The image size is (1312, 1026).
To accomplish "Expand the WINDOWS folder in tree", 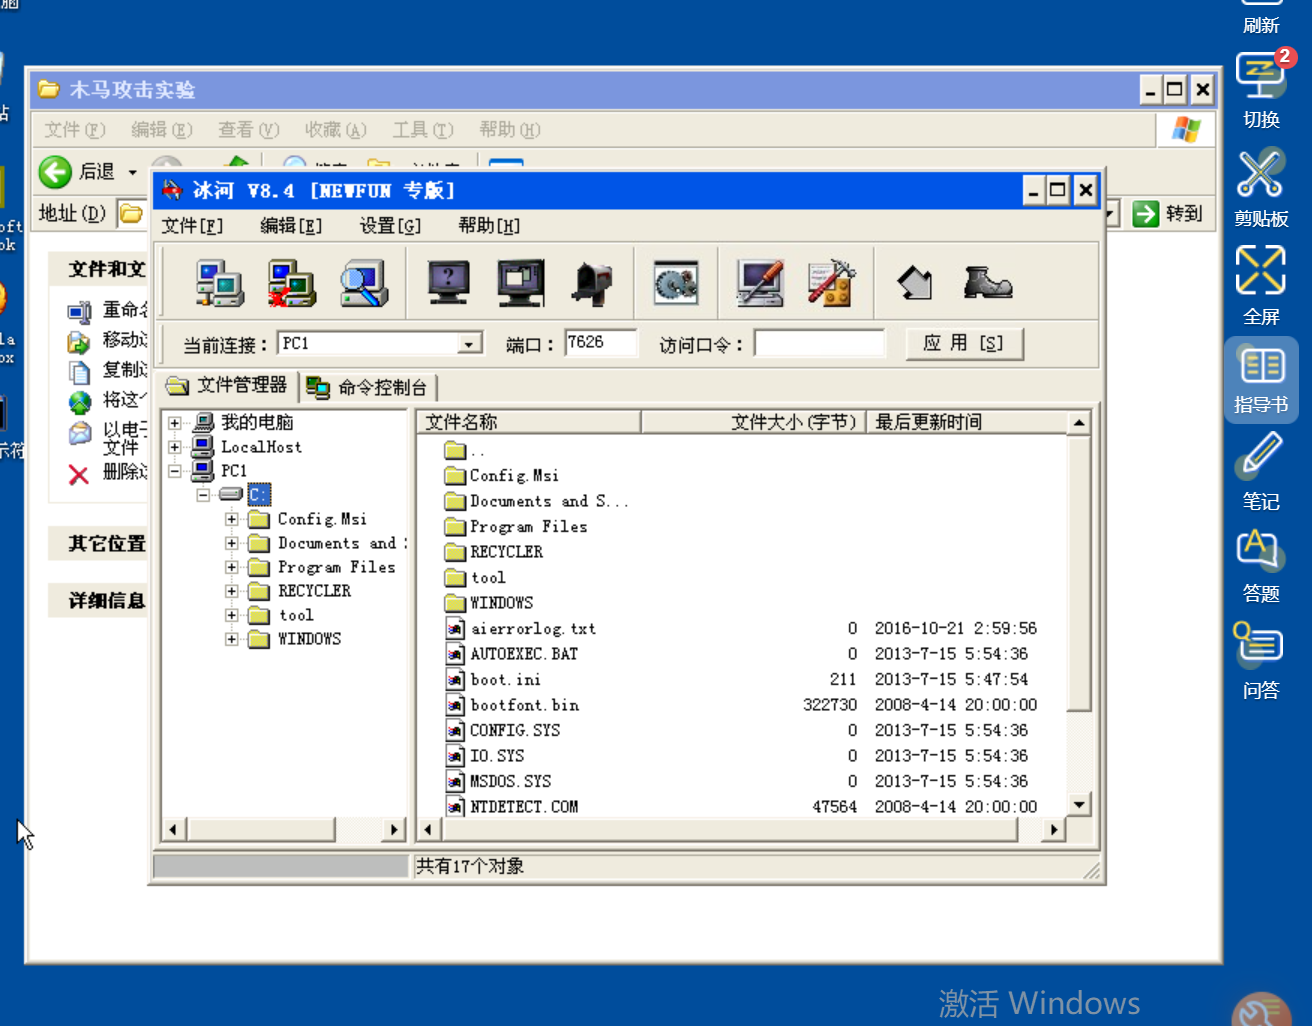I will (x=231, y=639).
